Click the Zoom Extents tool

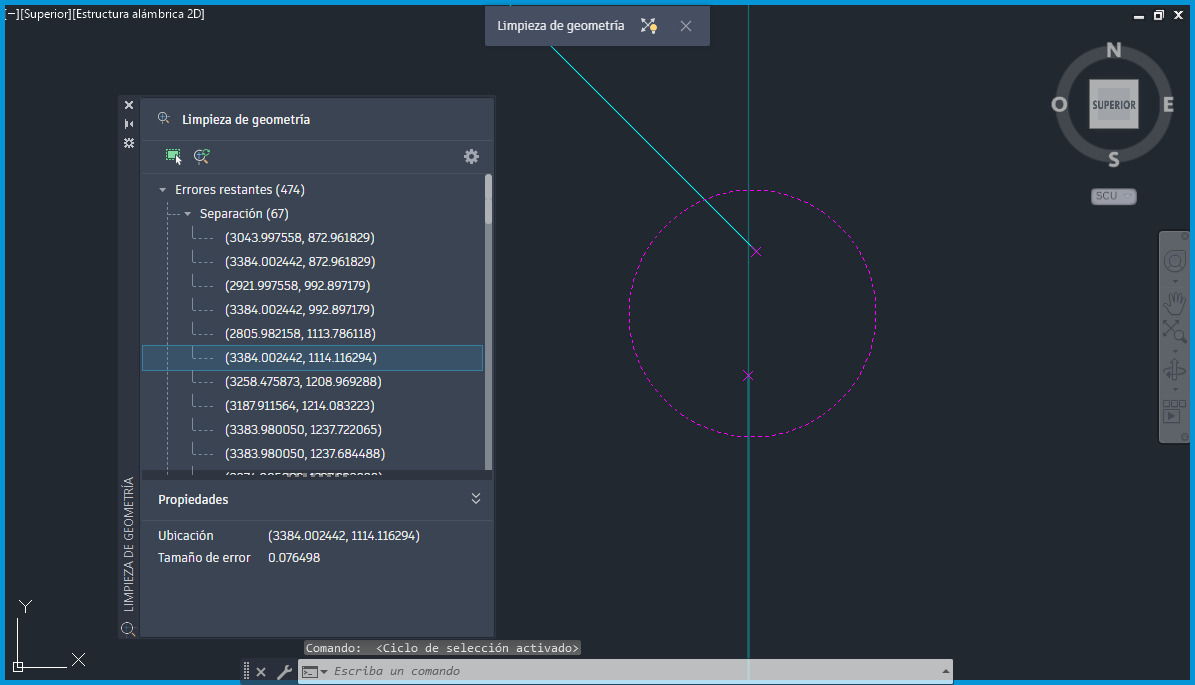pyautogui.click(x=1174, y=331)
